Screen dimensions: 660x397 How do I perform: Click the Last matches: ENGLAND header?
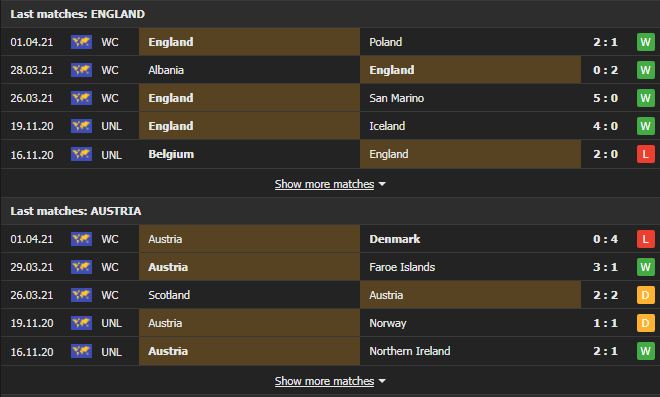pos(77,14)
